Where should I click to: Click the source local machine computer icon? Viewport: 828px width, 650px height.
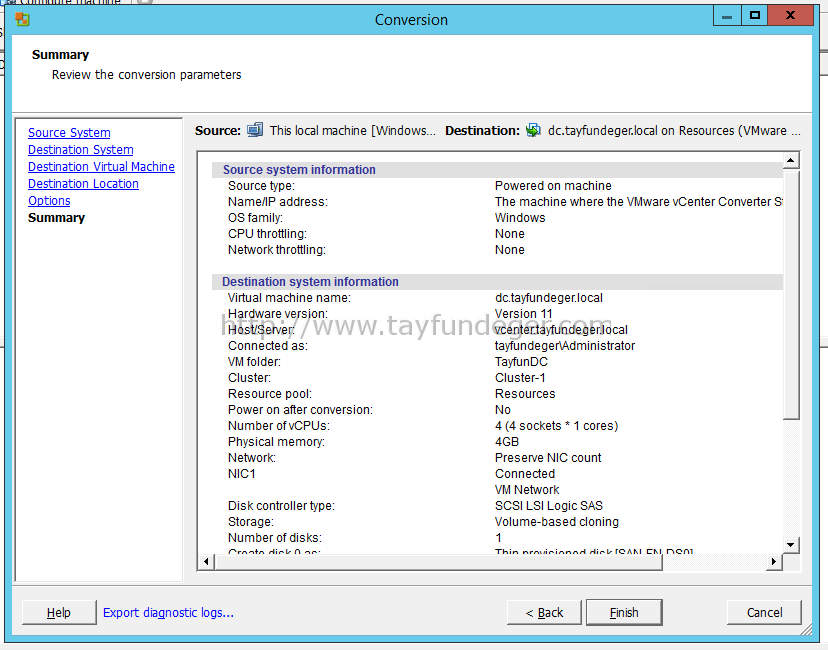click(255, 130)
